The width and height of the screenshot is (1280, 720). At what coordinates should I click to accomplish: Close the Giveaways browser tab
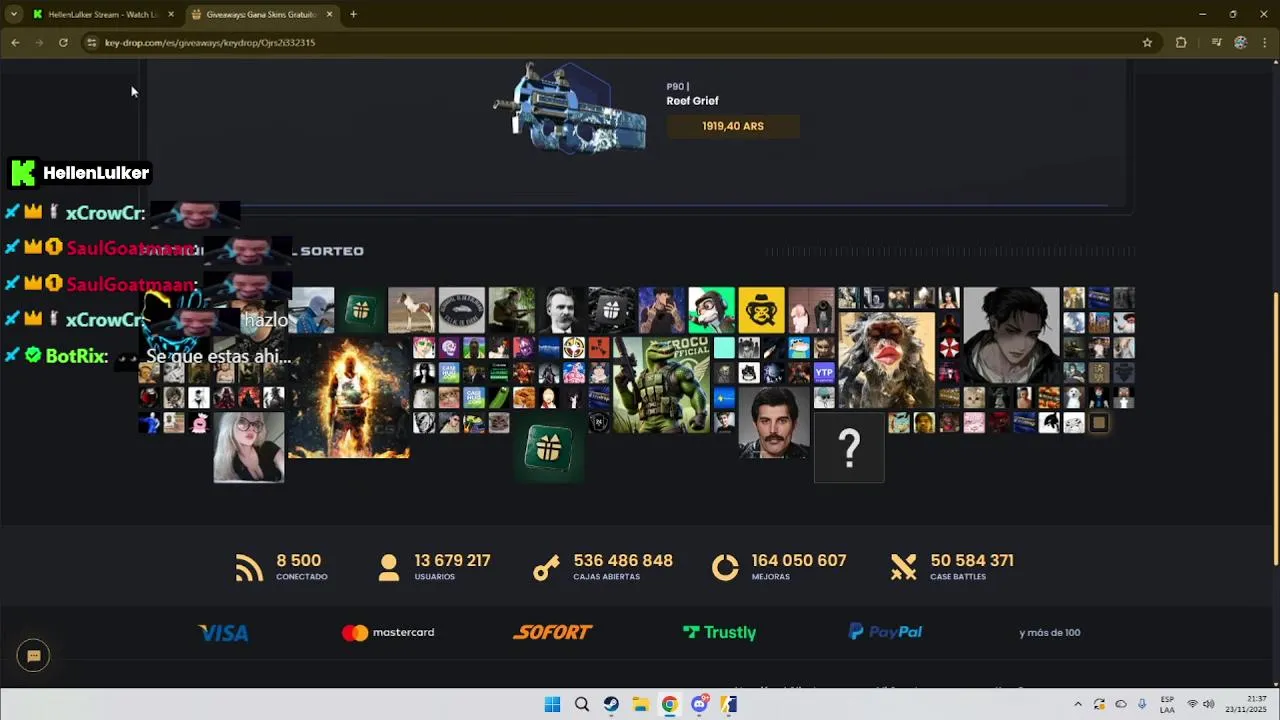tap(329, 14)
